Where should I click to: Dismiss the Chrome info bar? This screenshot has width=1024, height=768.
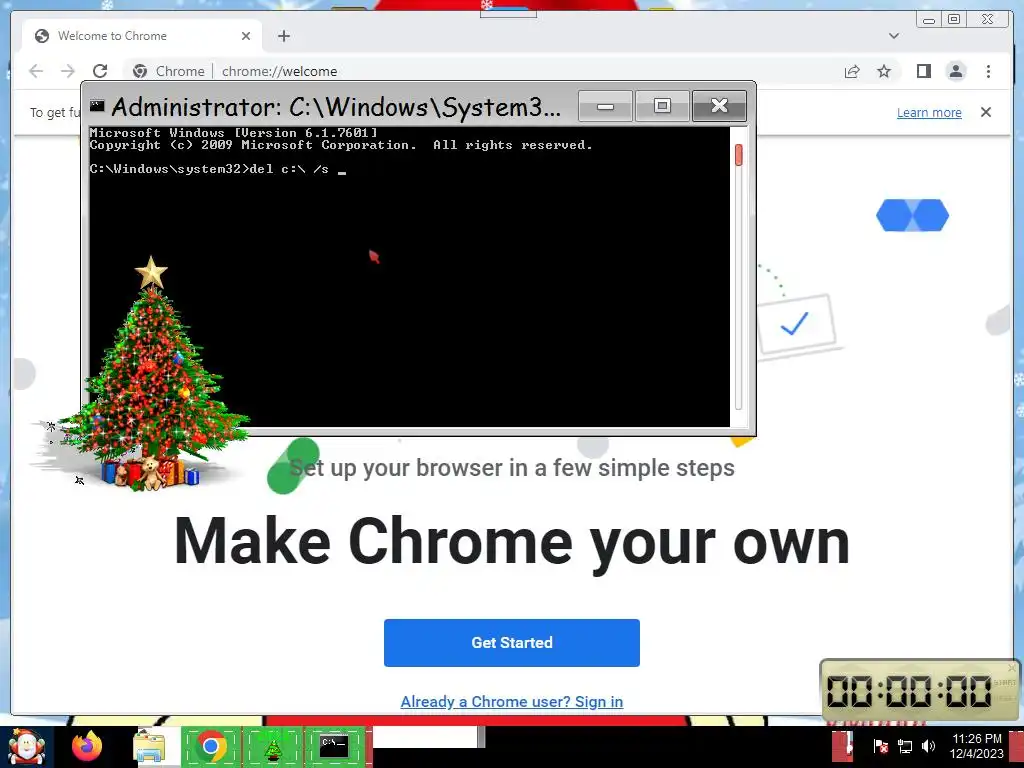pos(986,112)
